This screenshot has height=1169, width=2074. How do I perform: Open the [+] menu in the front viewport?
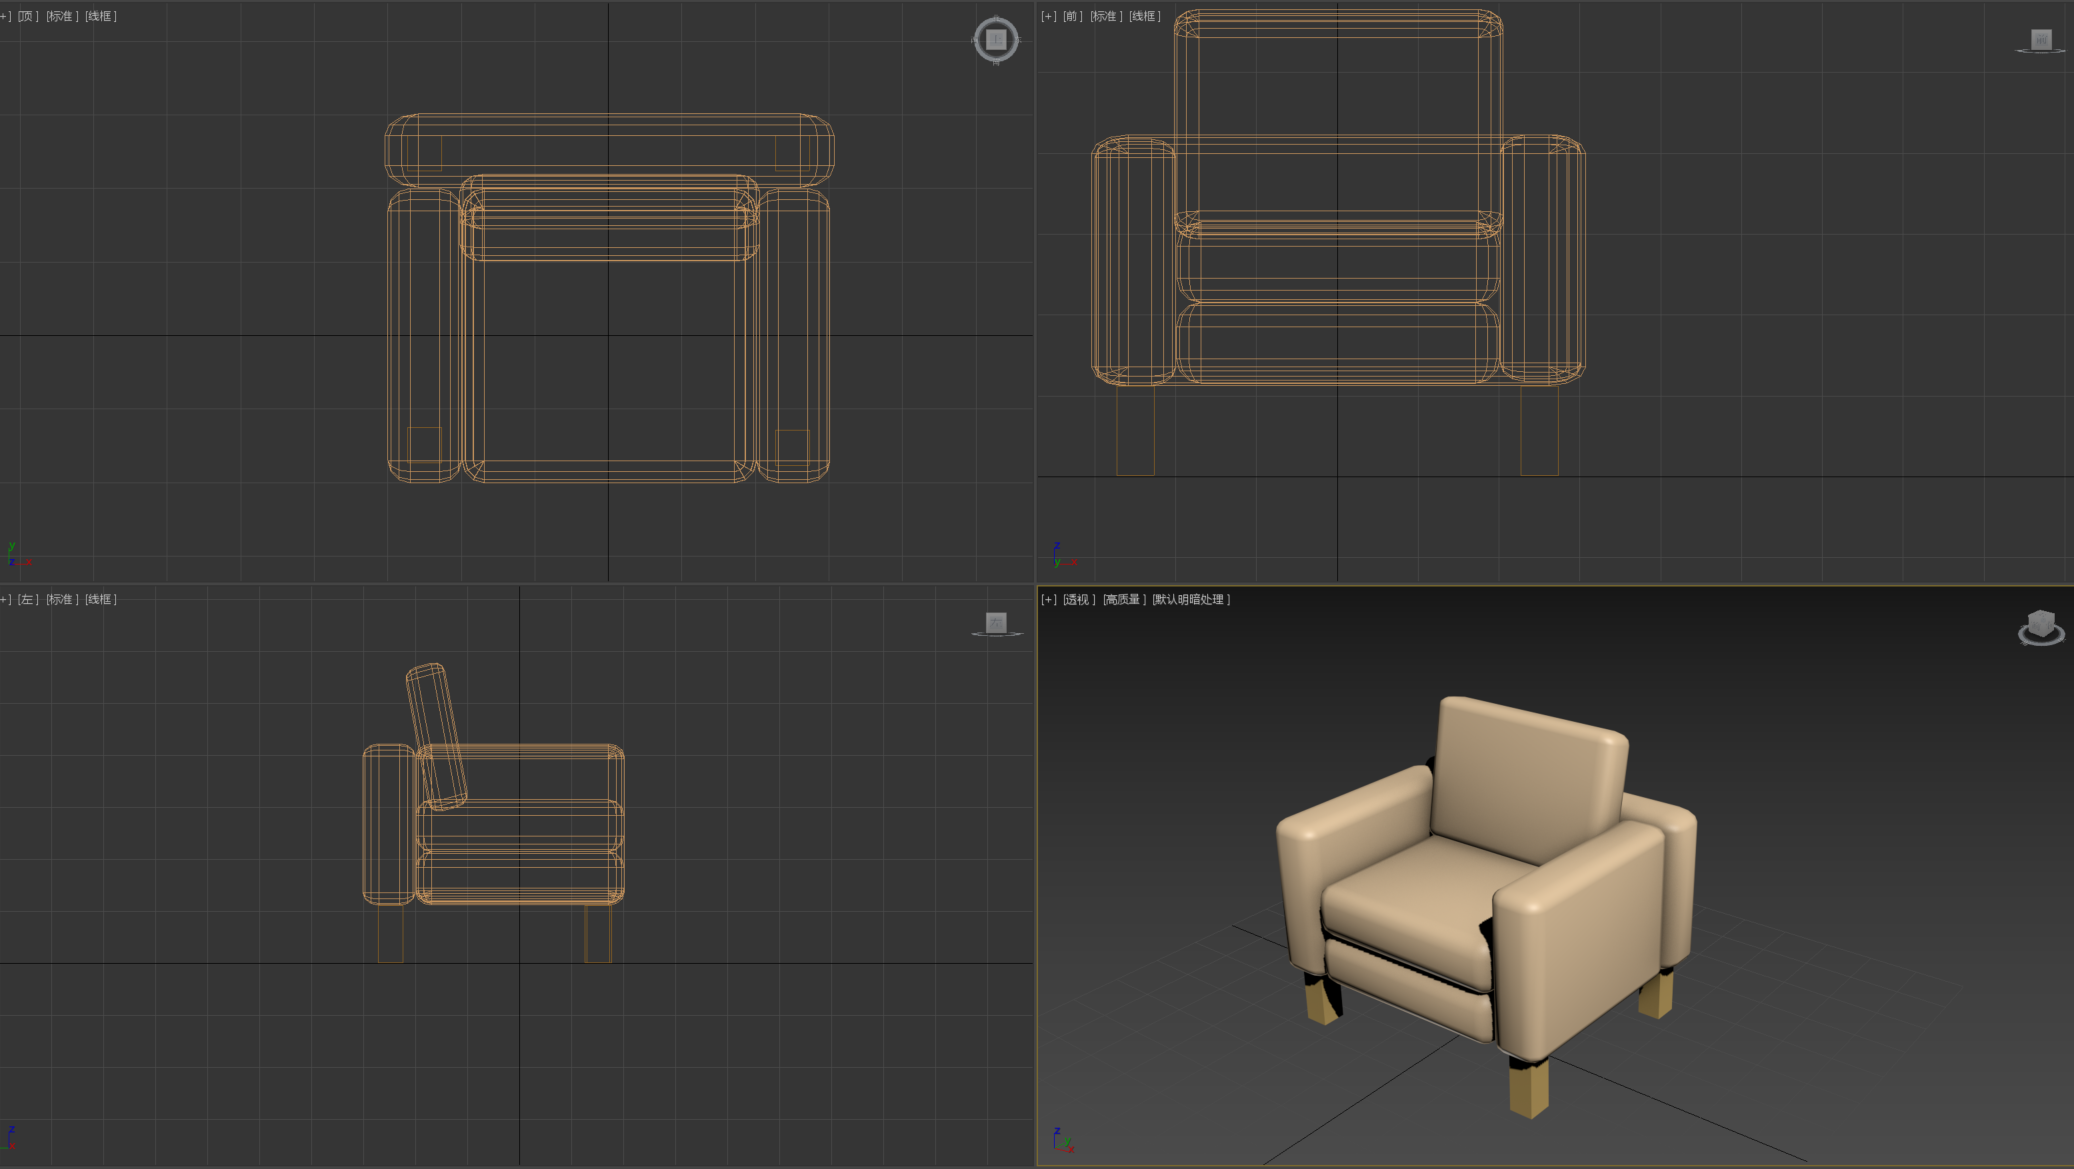coord(1048,16)
